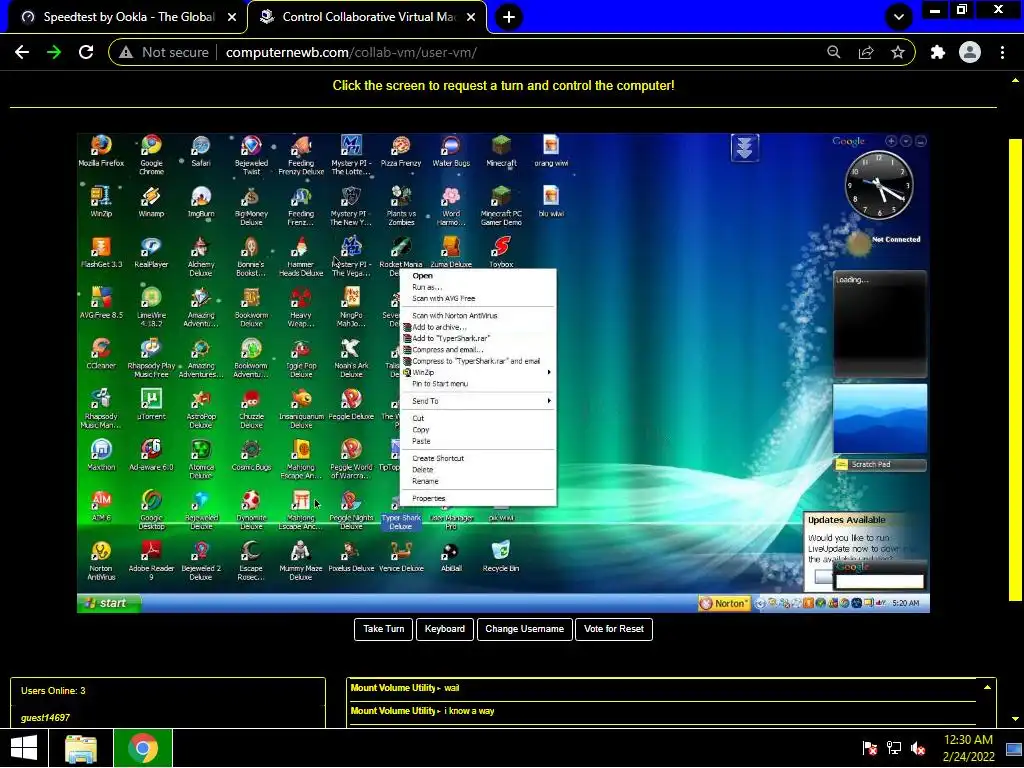Open Bejeweled Twist shortcut
The image size is (1024, 768).
click(251, 155)
